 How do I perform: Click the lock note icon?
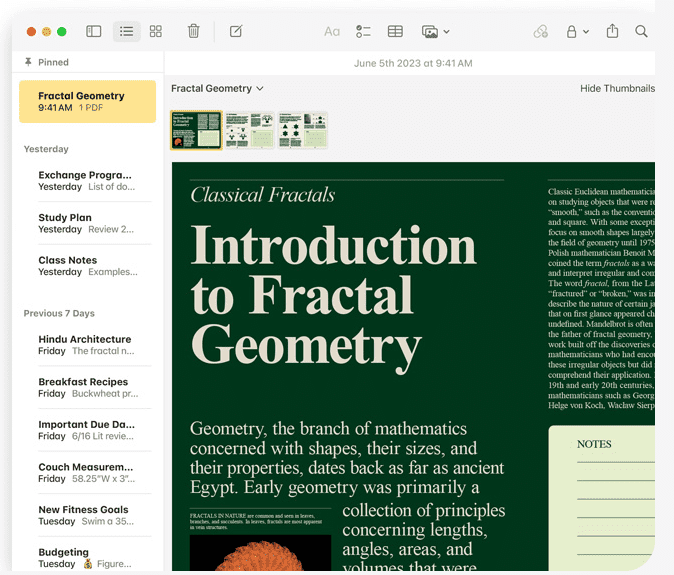click(x=571, y=31)
